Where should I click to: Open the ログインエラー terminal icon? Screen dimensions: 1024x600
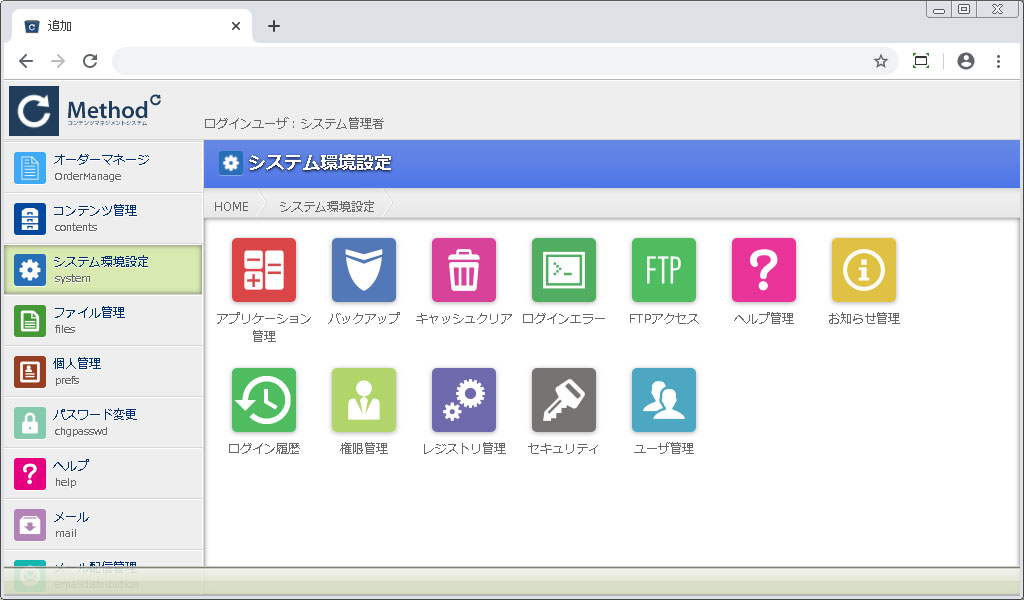pos(564,270)
